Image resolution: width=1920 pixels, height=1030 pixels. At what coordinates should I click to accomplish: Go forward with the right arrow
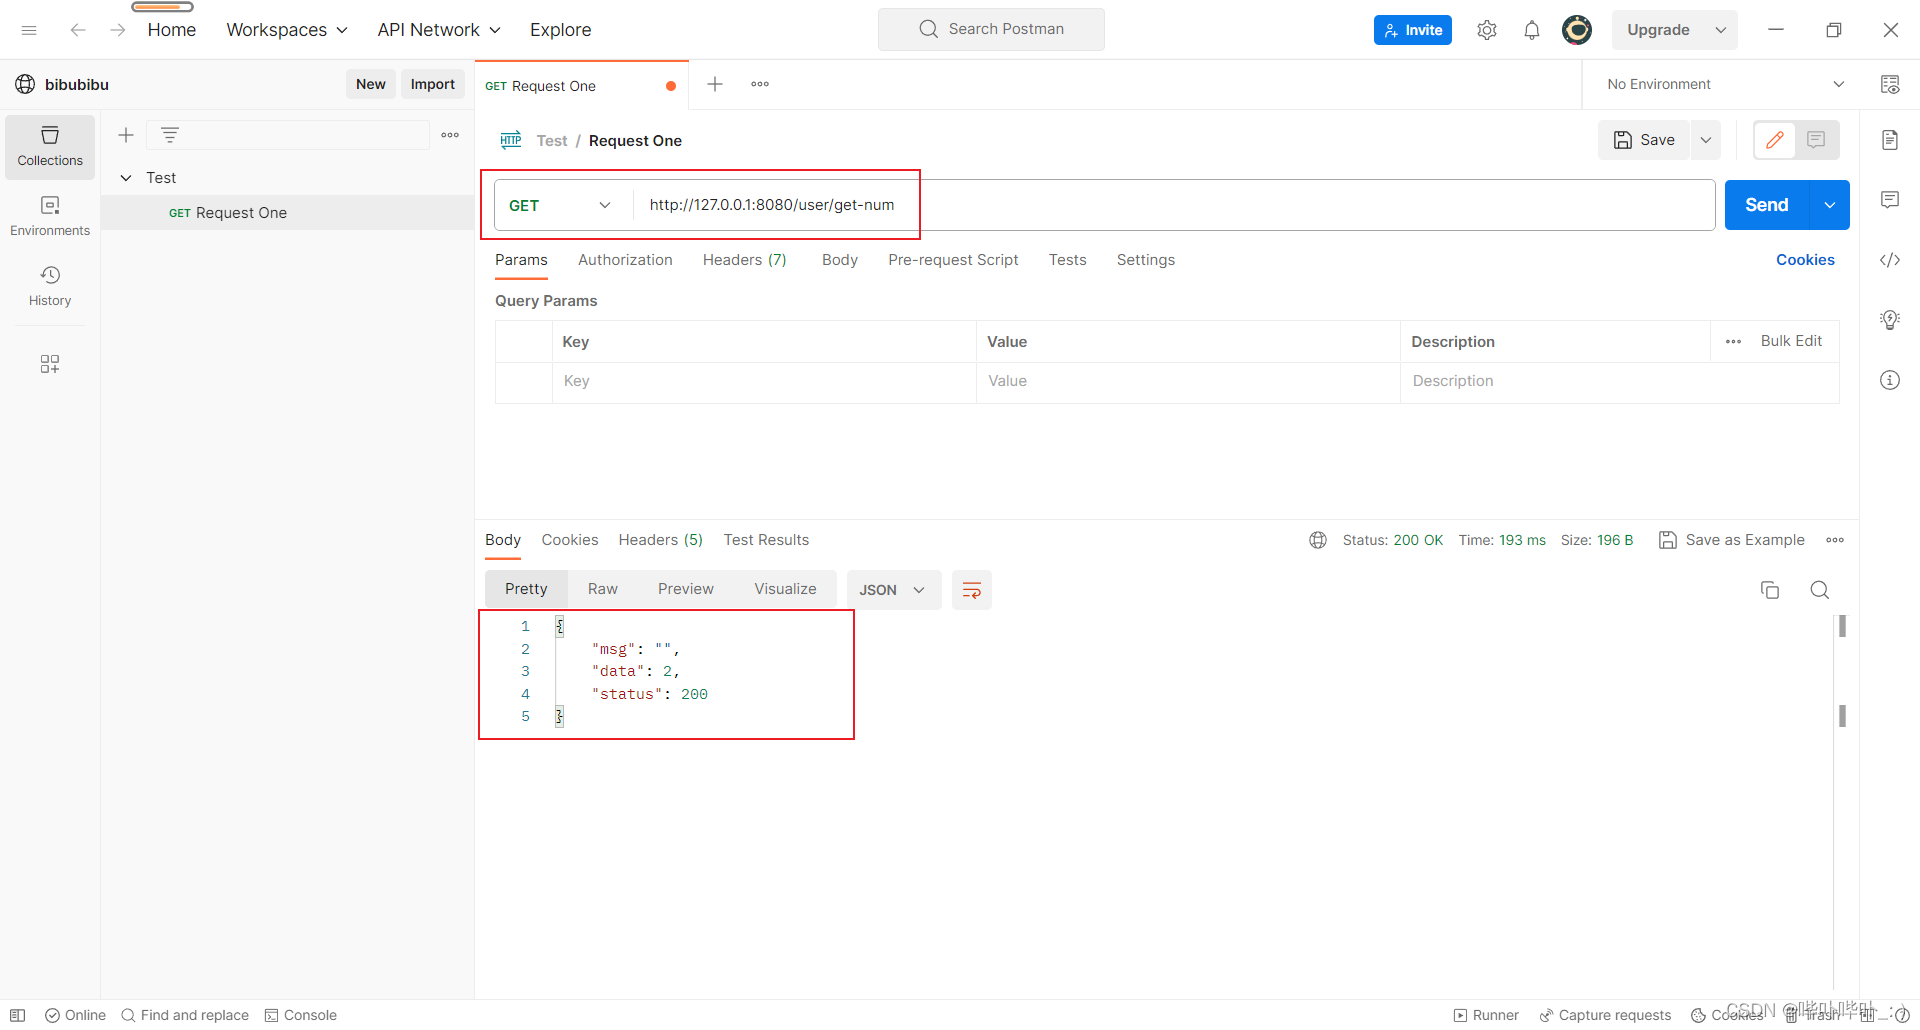(118, 30)
